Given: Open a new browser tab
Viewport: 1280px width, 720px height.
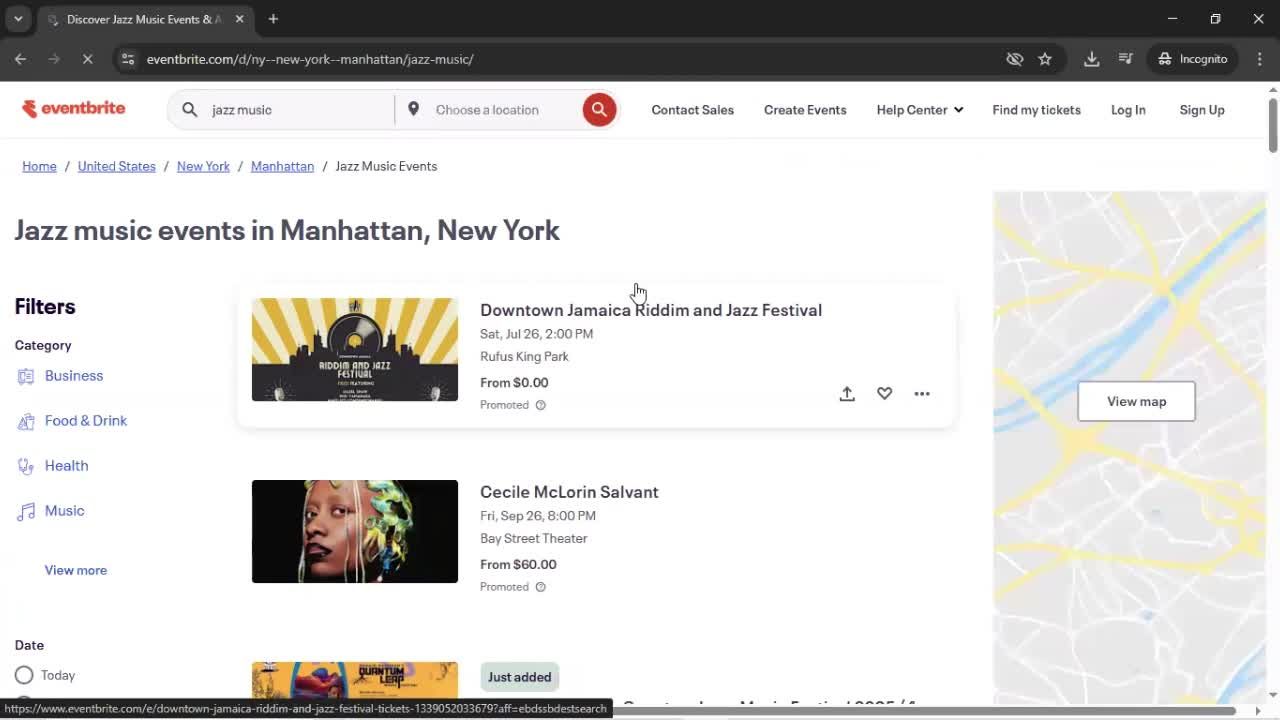Looking at the screenshot, I should 273,19.
